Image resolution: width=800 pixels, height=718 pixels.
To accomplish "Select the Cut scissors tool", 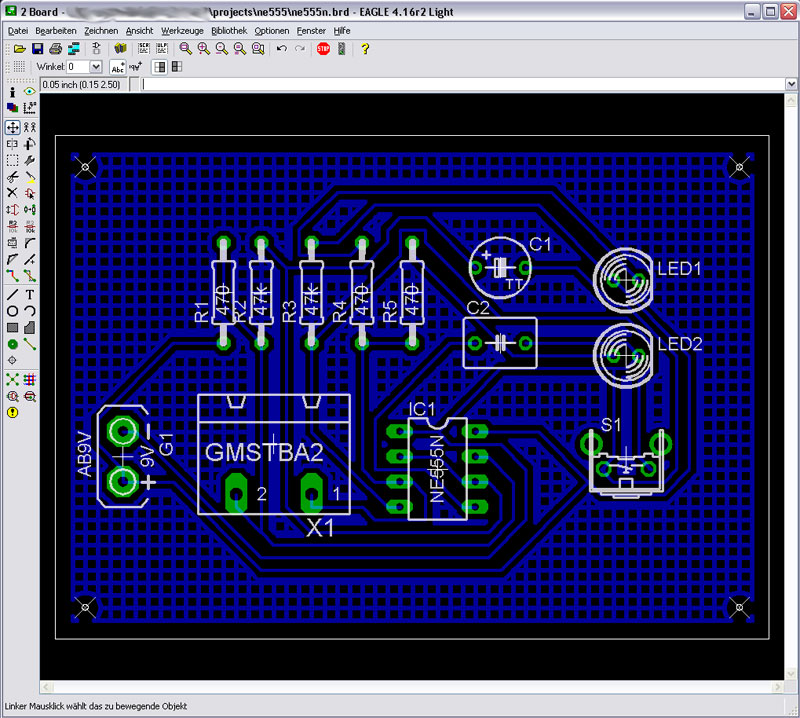I will 12,177.
